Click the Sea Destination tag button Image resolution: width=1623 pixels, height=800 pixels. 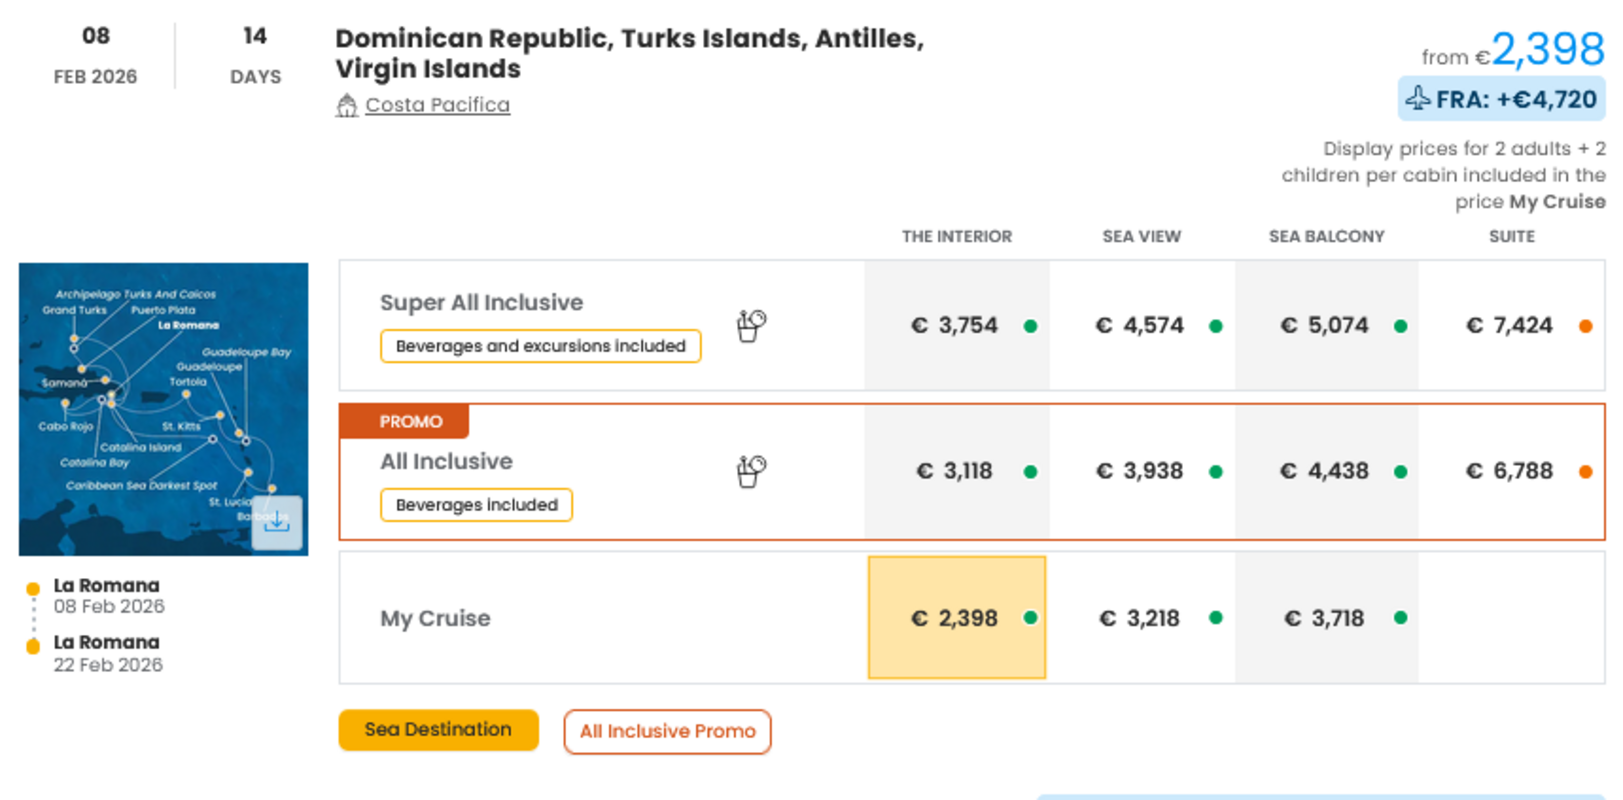(438, 730)
